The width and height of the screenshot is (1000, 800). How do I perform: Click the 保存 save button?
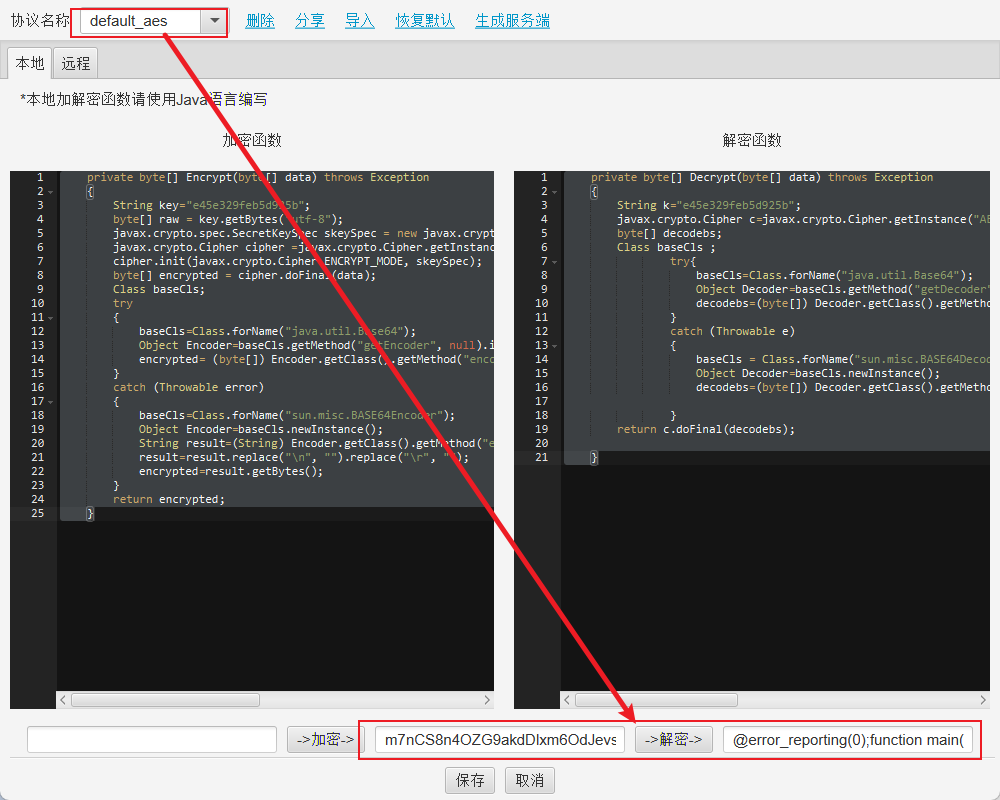point(470,780)
